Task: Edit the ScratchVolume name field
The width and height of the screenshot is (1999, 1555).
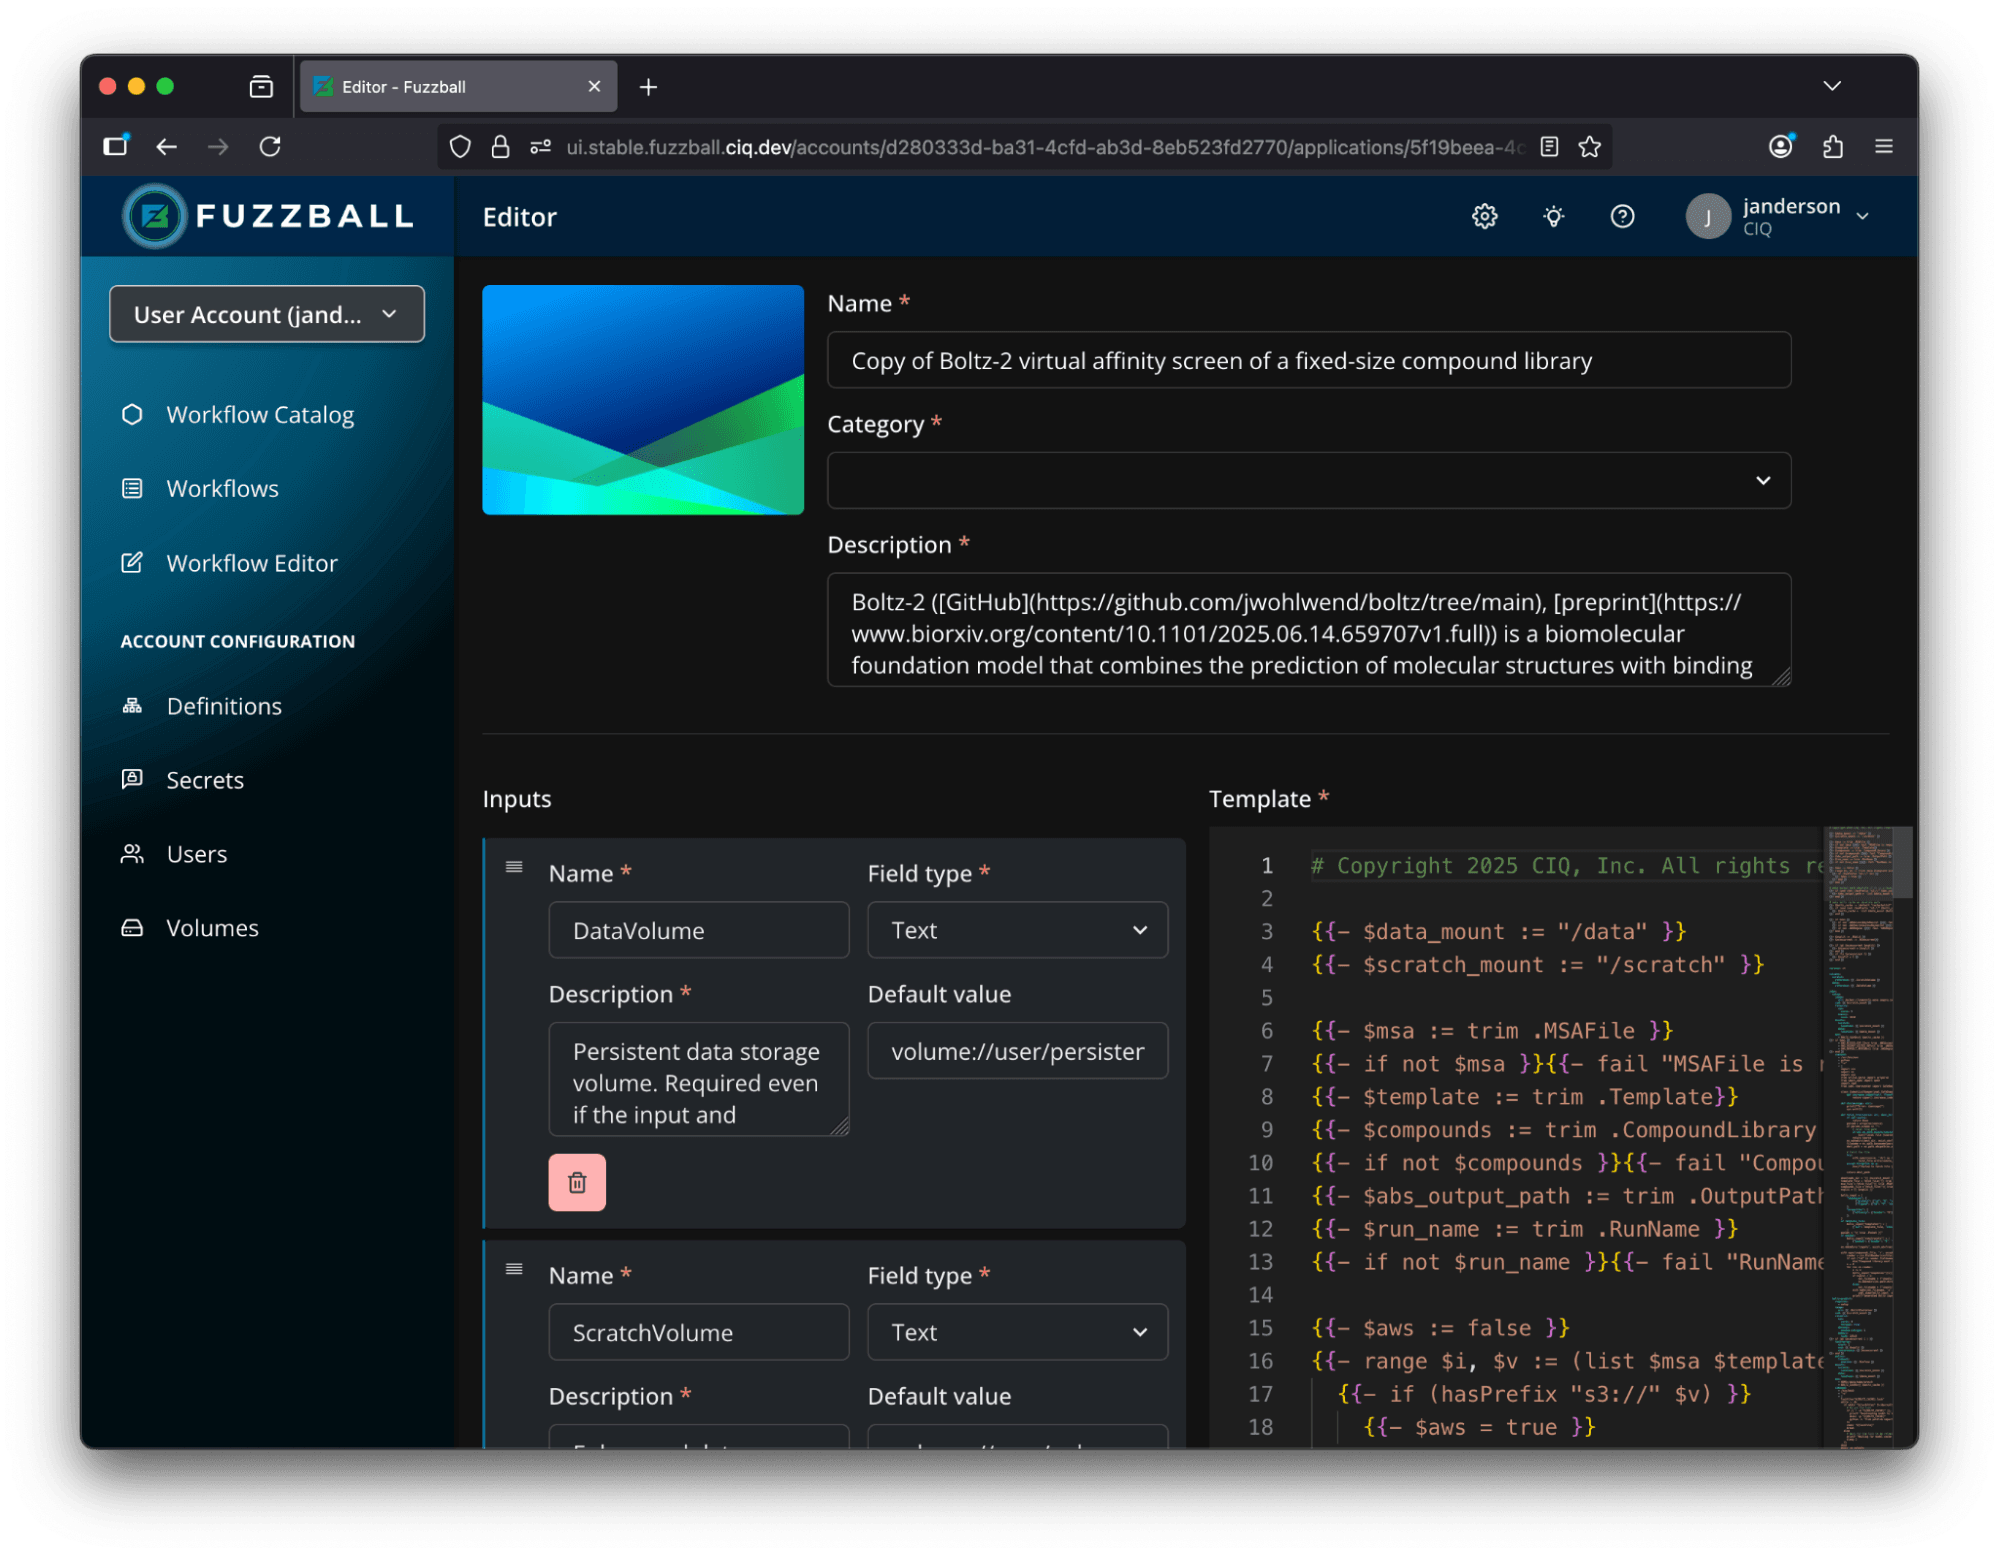Action: (698, 1332)
